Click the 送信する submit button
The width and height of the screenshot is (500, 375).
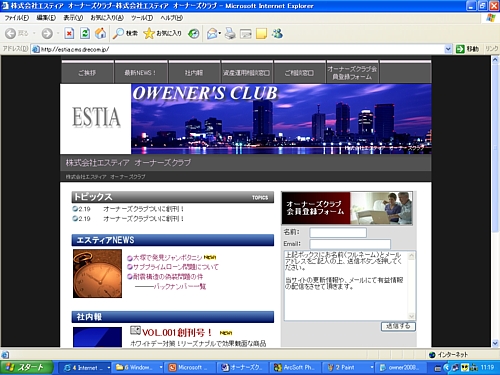pos(398,326)
